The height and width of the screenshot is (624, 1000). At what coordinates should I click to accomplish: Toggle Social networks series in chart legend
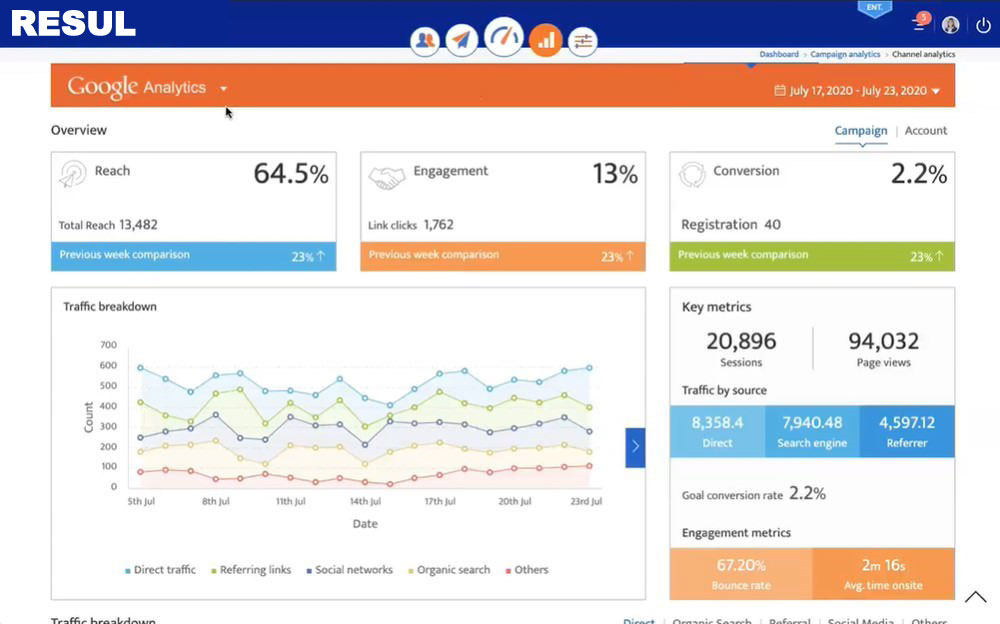[349, 570]
